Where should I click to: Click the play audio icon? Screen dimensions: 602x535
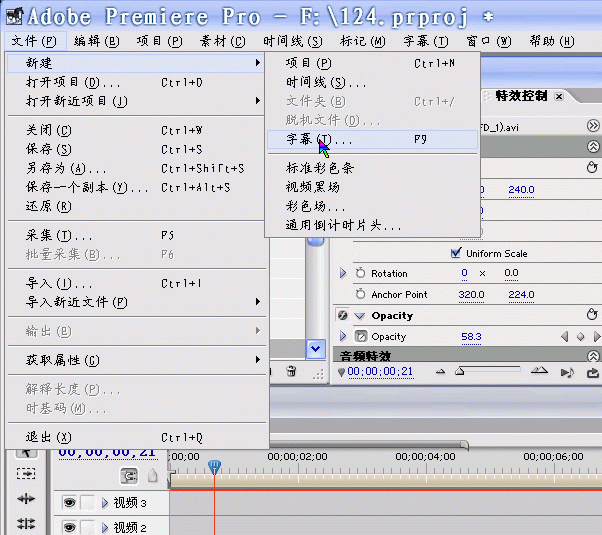click(x=567, y=372)
